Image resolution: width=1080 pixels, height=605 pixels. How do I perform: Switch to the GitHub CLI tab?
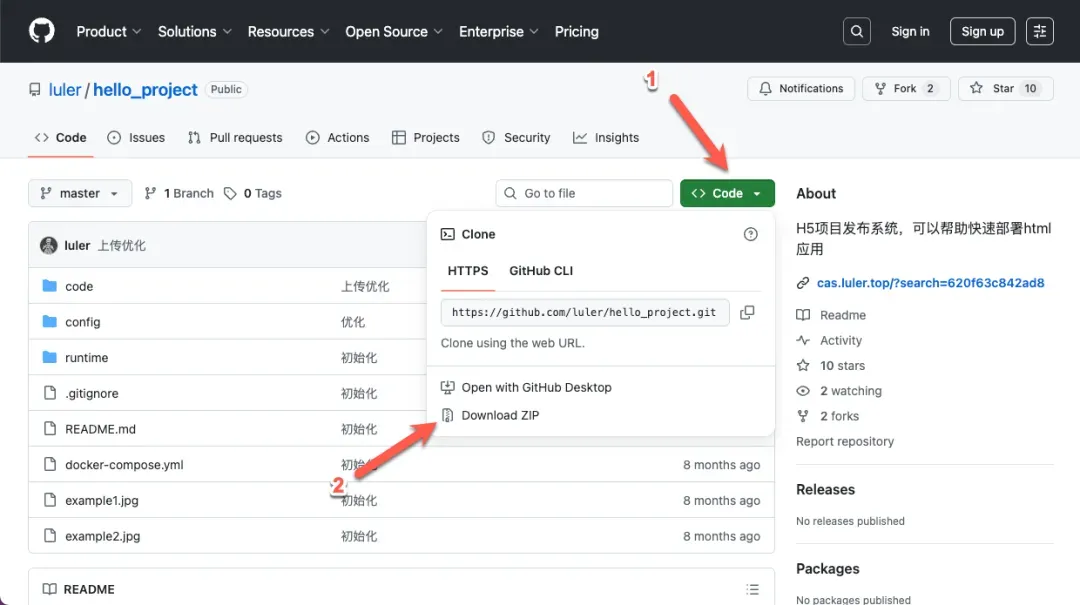click(x=541, y=271)
